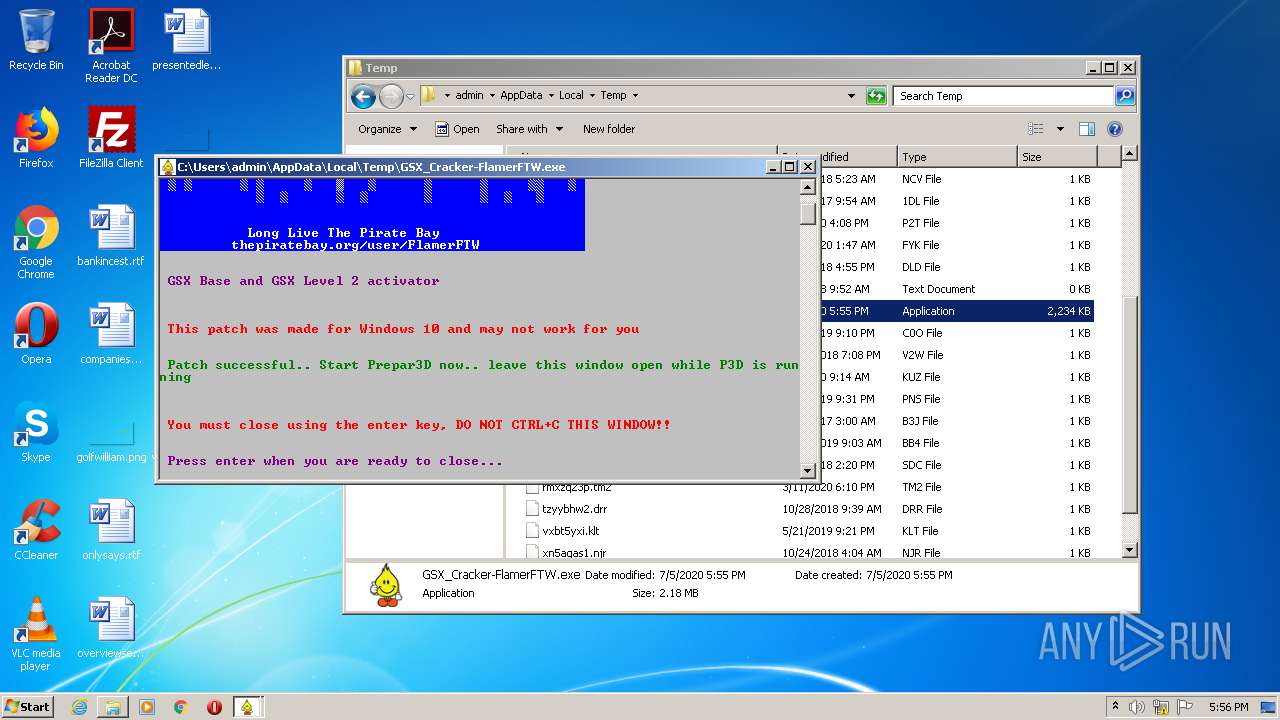This screenshot has width=1280, height=720.
Task: Focus the Search Temp input field
Action: click(x=1003, y=96)
